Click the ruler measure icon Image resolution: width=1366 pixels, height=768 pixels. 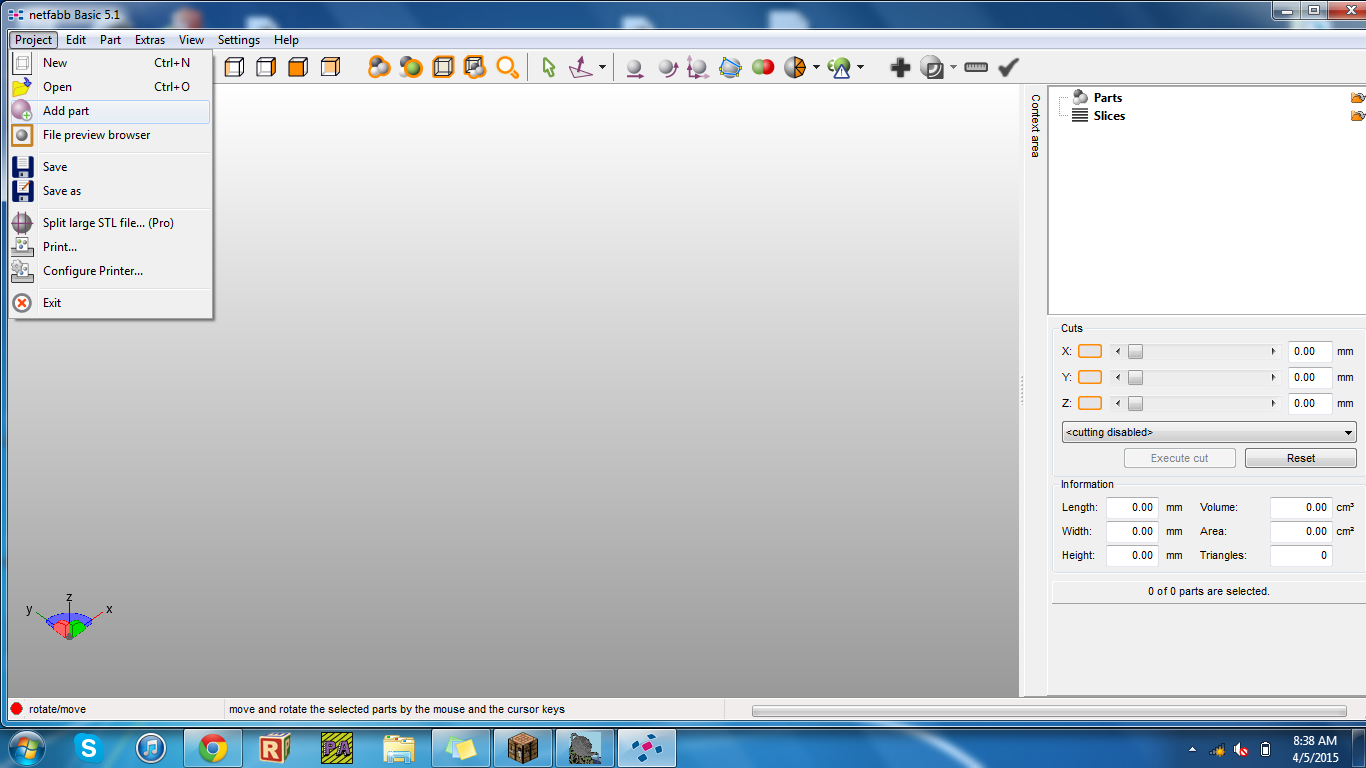pyautogui.click(x=976, y=67)
